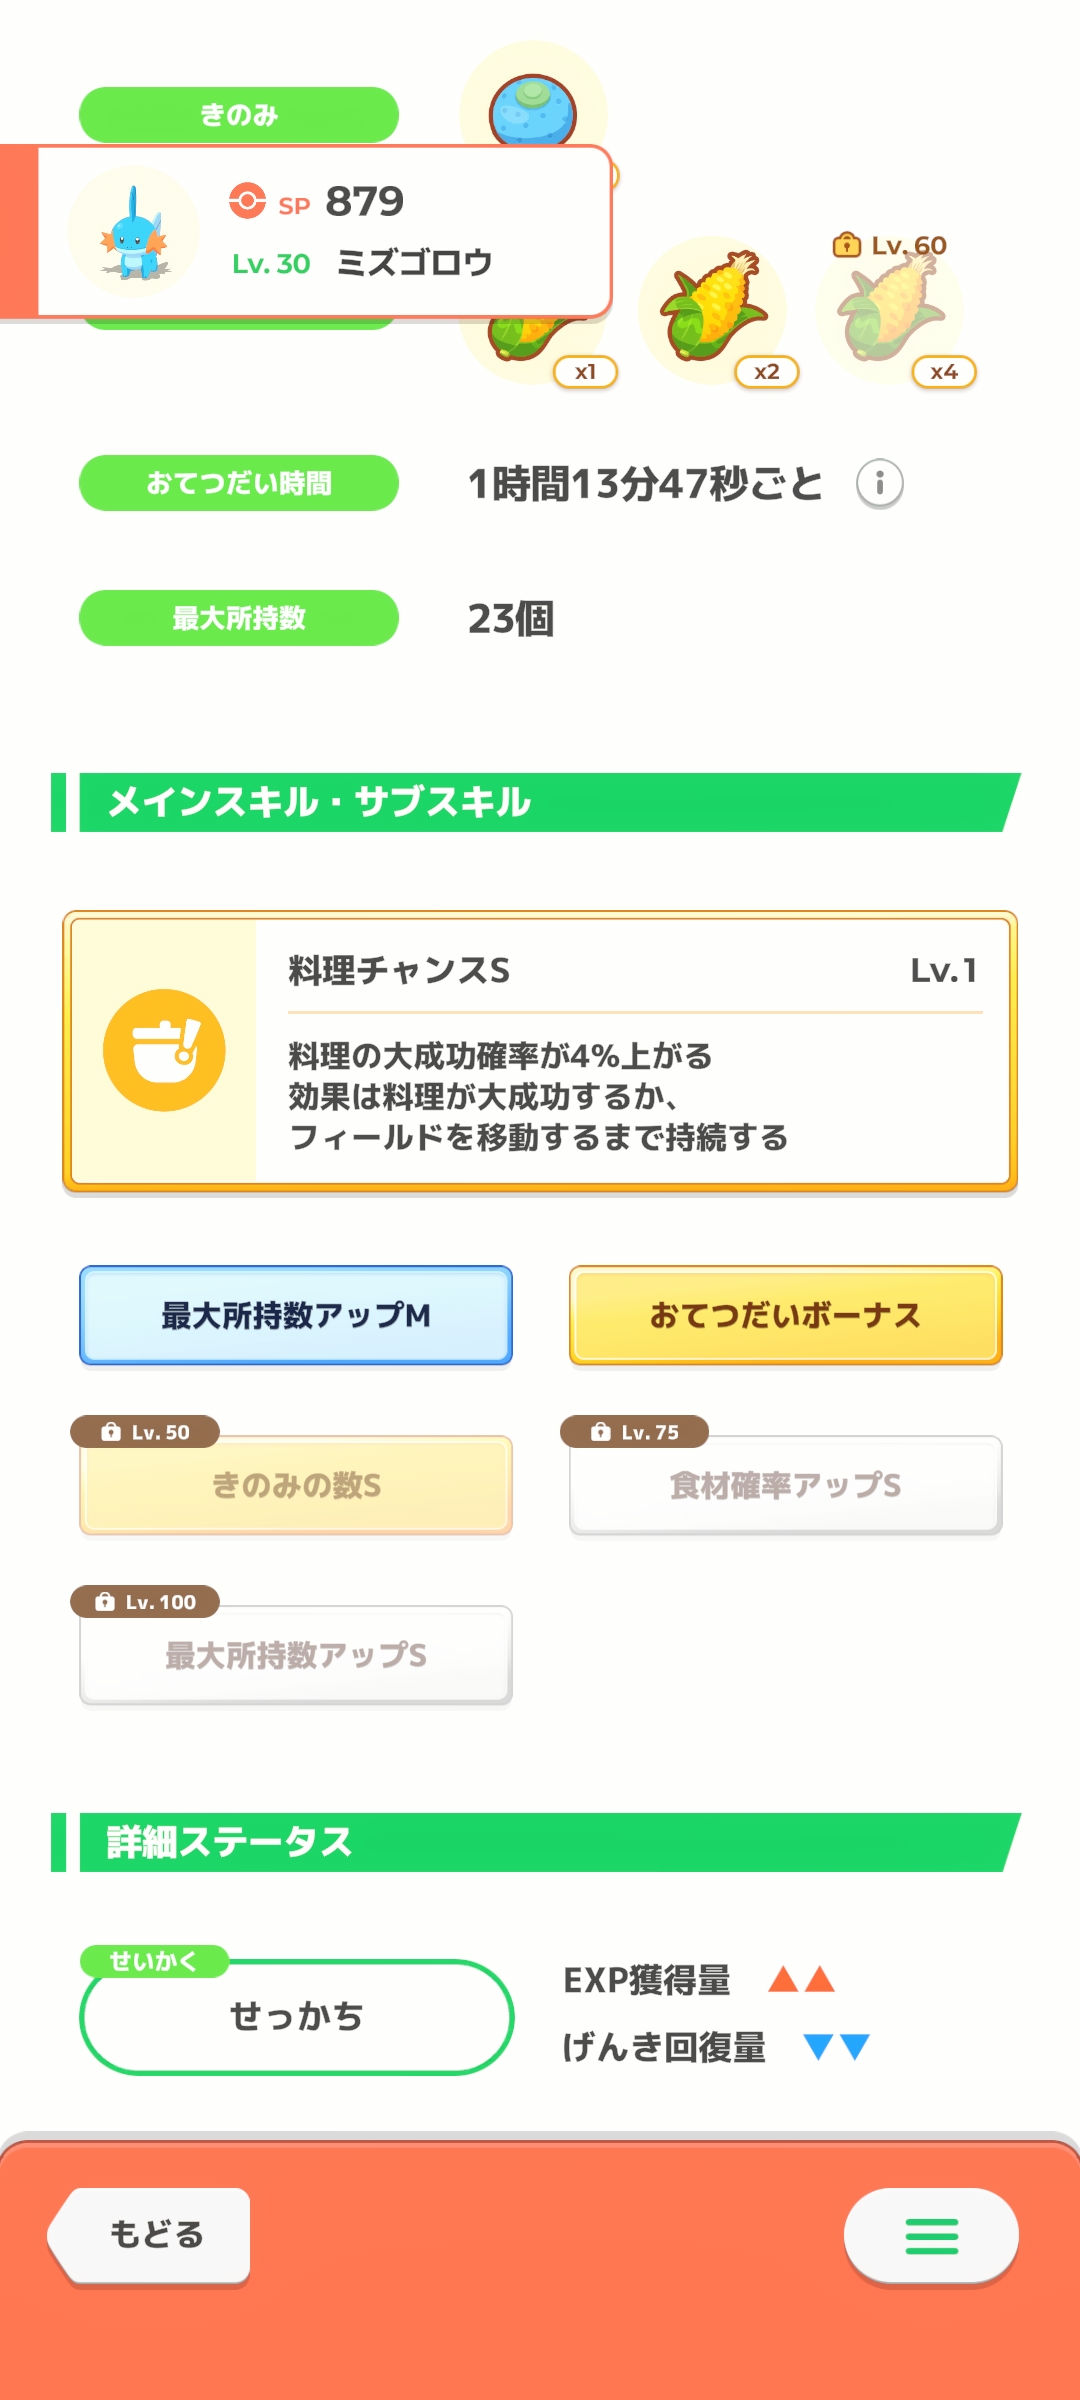Tap the locked 最大所持数アップS skill
The image size is (1080, 2400).
point(296,1655)
